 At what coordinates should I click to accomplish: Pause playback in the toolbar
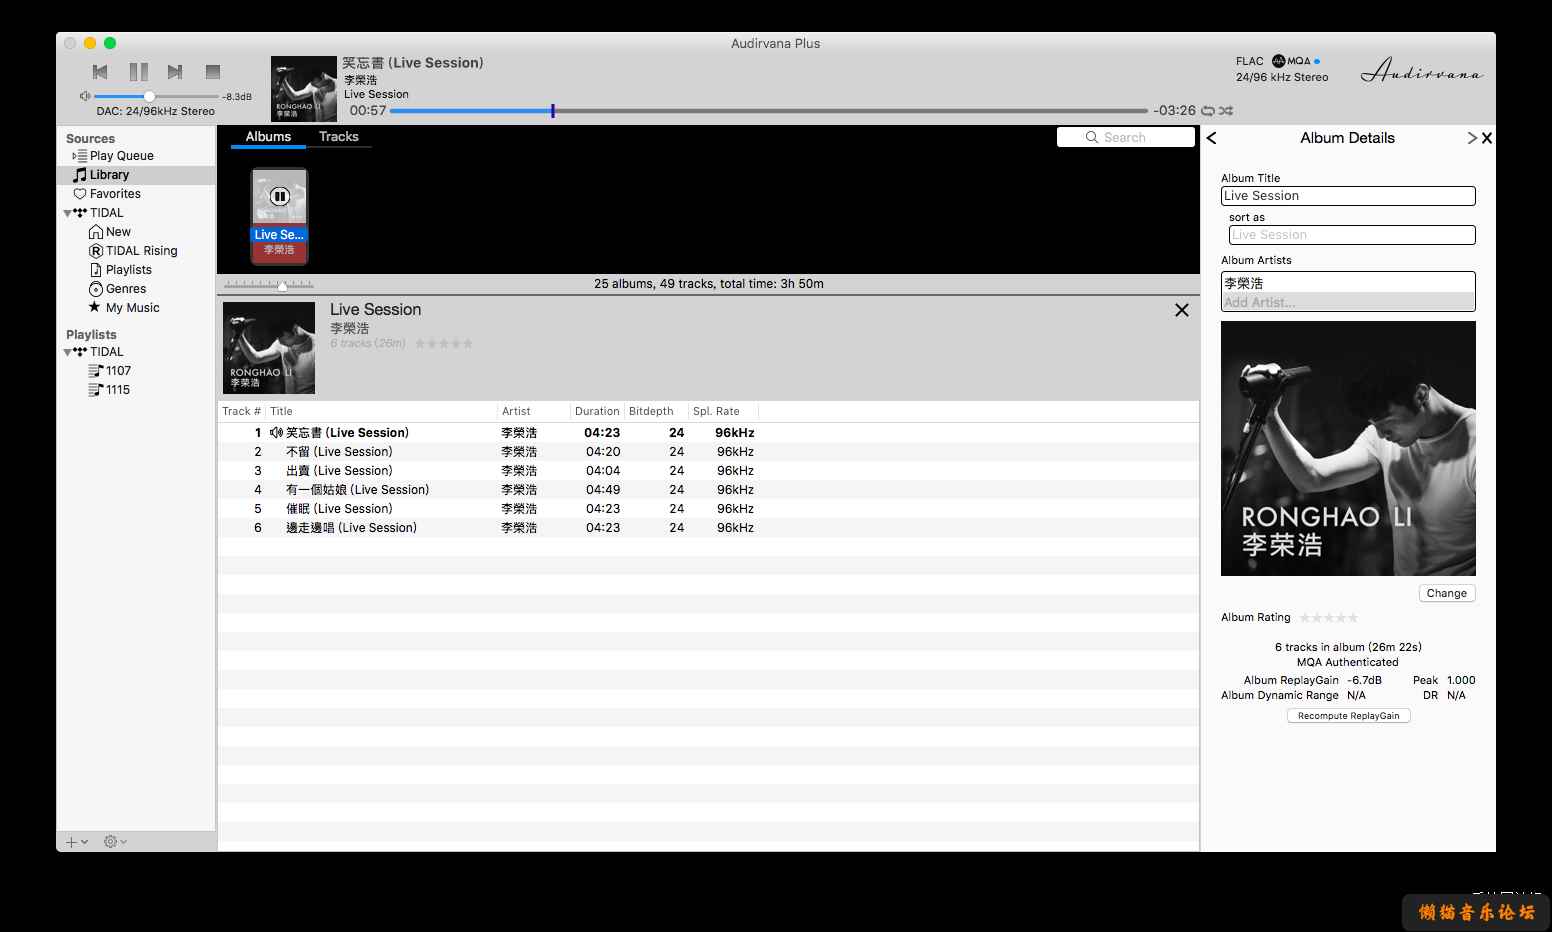coord(138,72)
